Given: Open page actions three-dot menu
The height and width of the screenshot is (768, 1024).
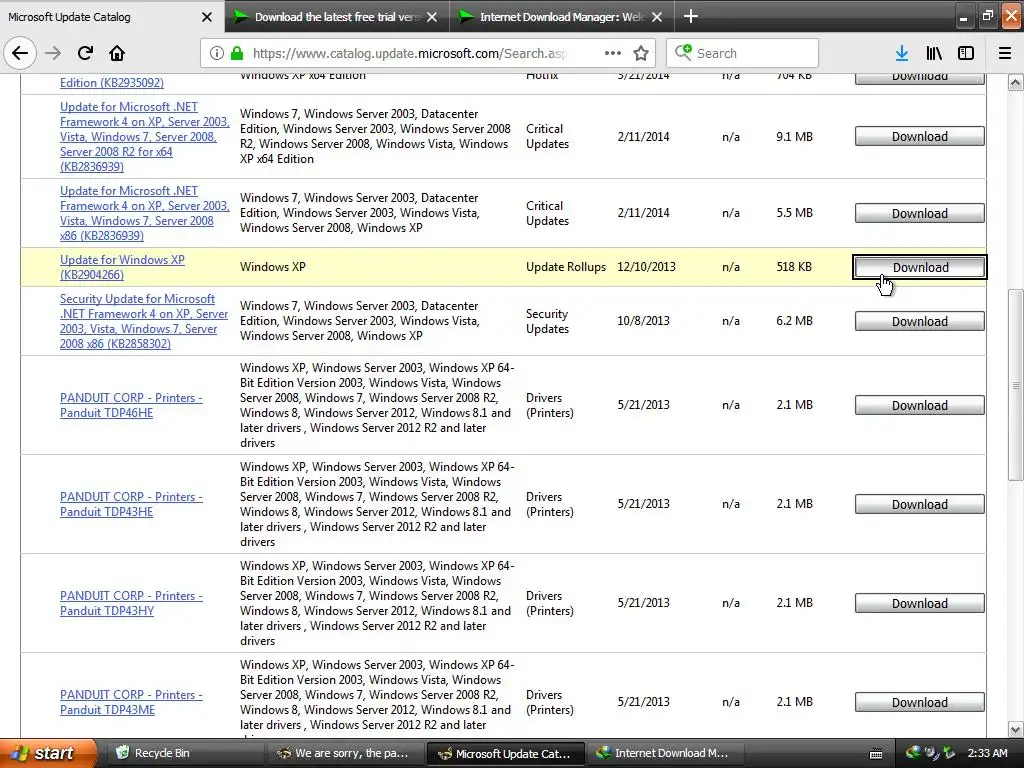Looking at the screenshot, I should [x=613, y=53].
